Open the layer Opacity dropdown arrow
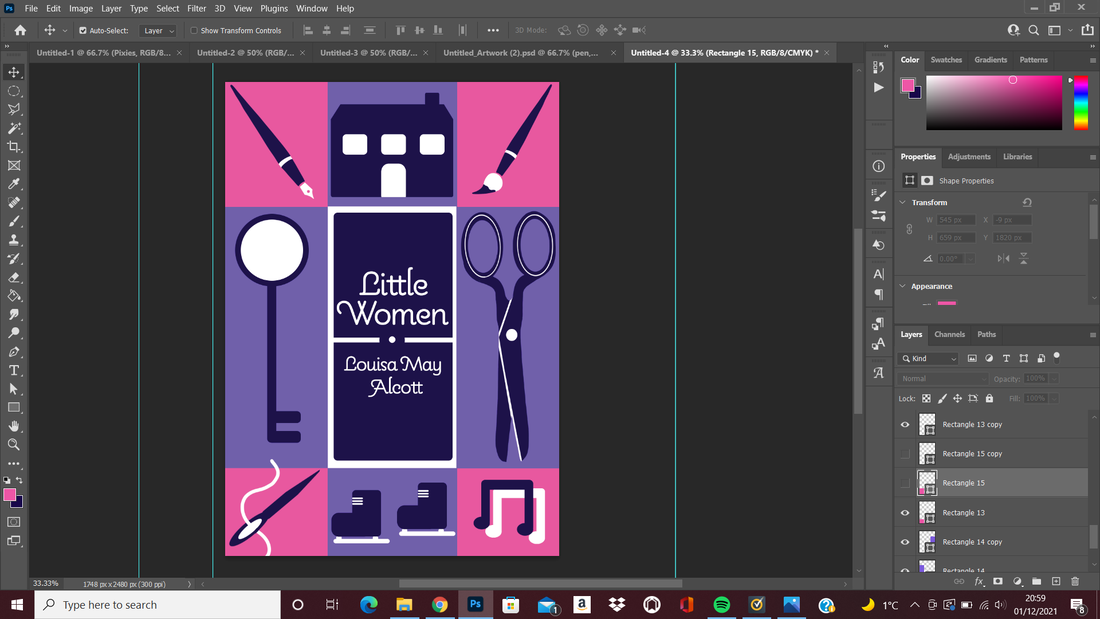This screenshot has height=619, width=1100. (x=1054, y=379)
